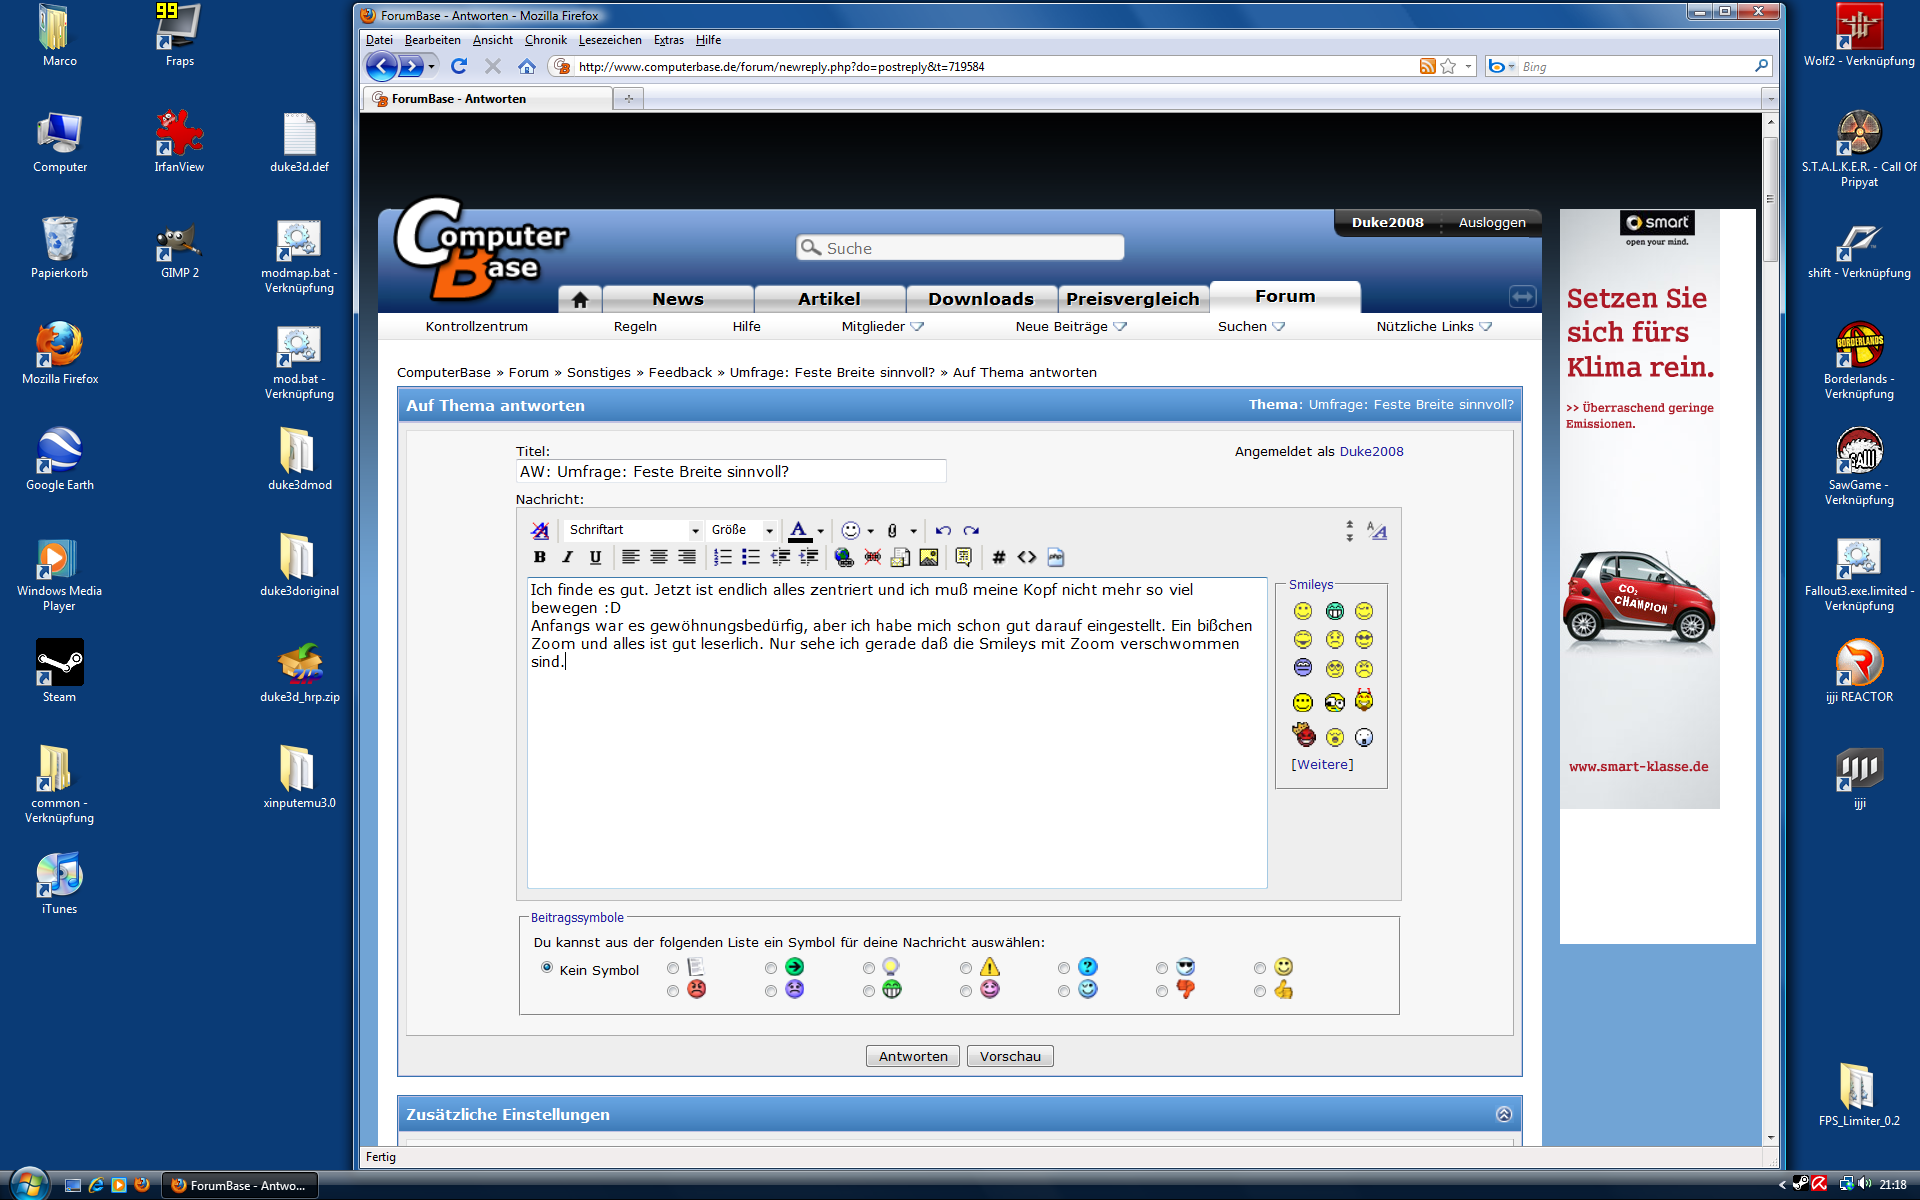Open the Schriftart font dropdown
This screenshot has width=1920, height=1200.
coord(633,530)
